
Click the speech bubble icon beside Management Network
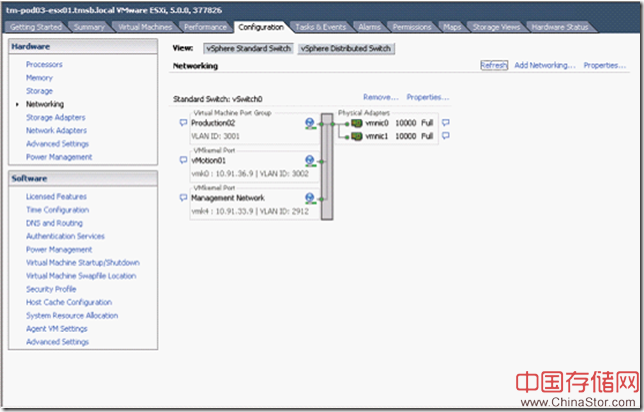pyautogui.click(x=183, y=198)
